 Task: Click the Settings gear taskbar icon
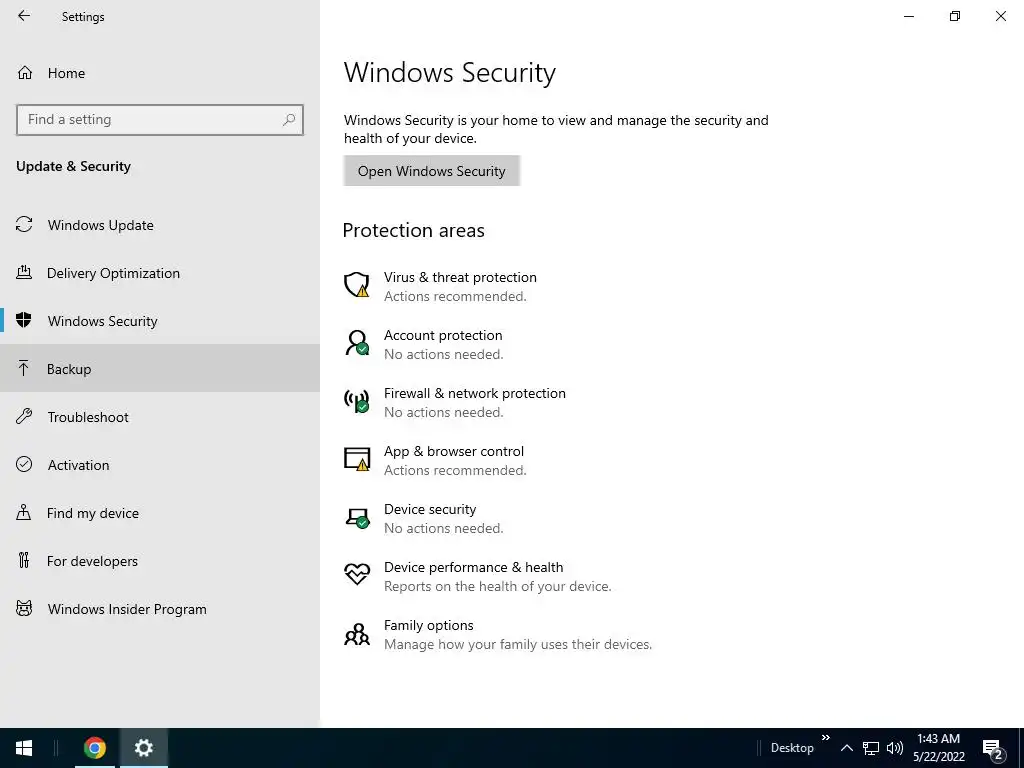click(144, 748)
